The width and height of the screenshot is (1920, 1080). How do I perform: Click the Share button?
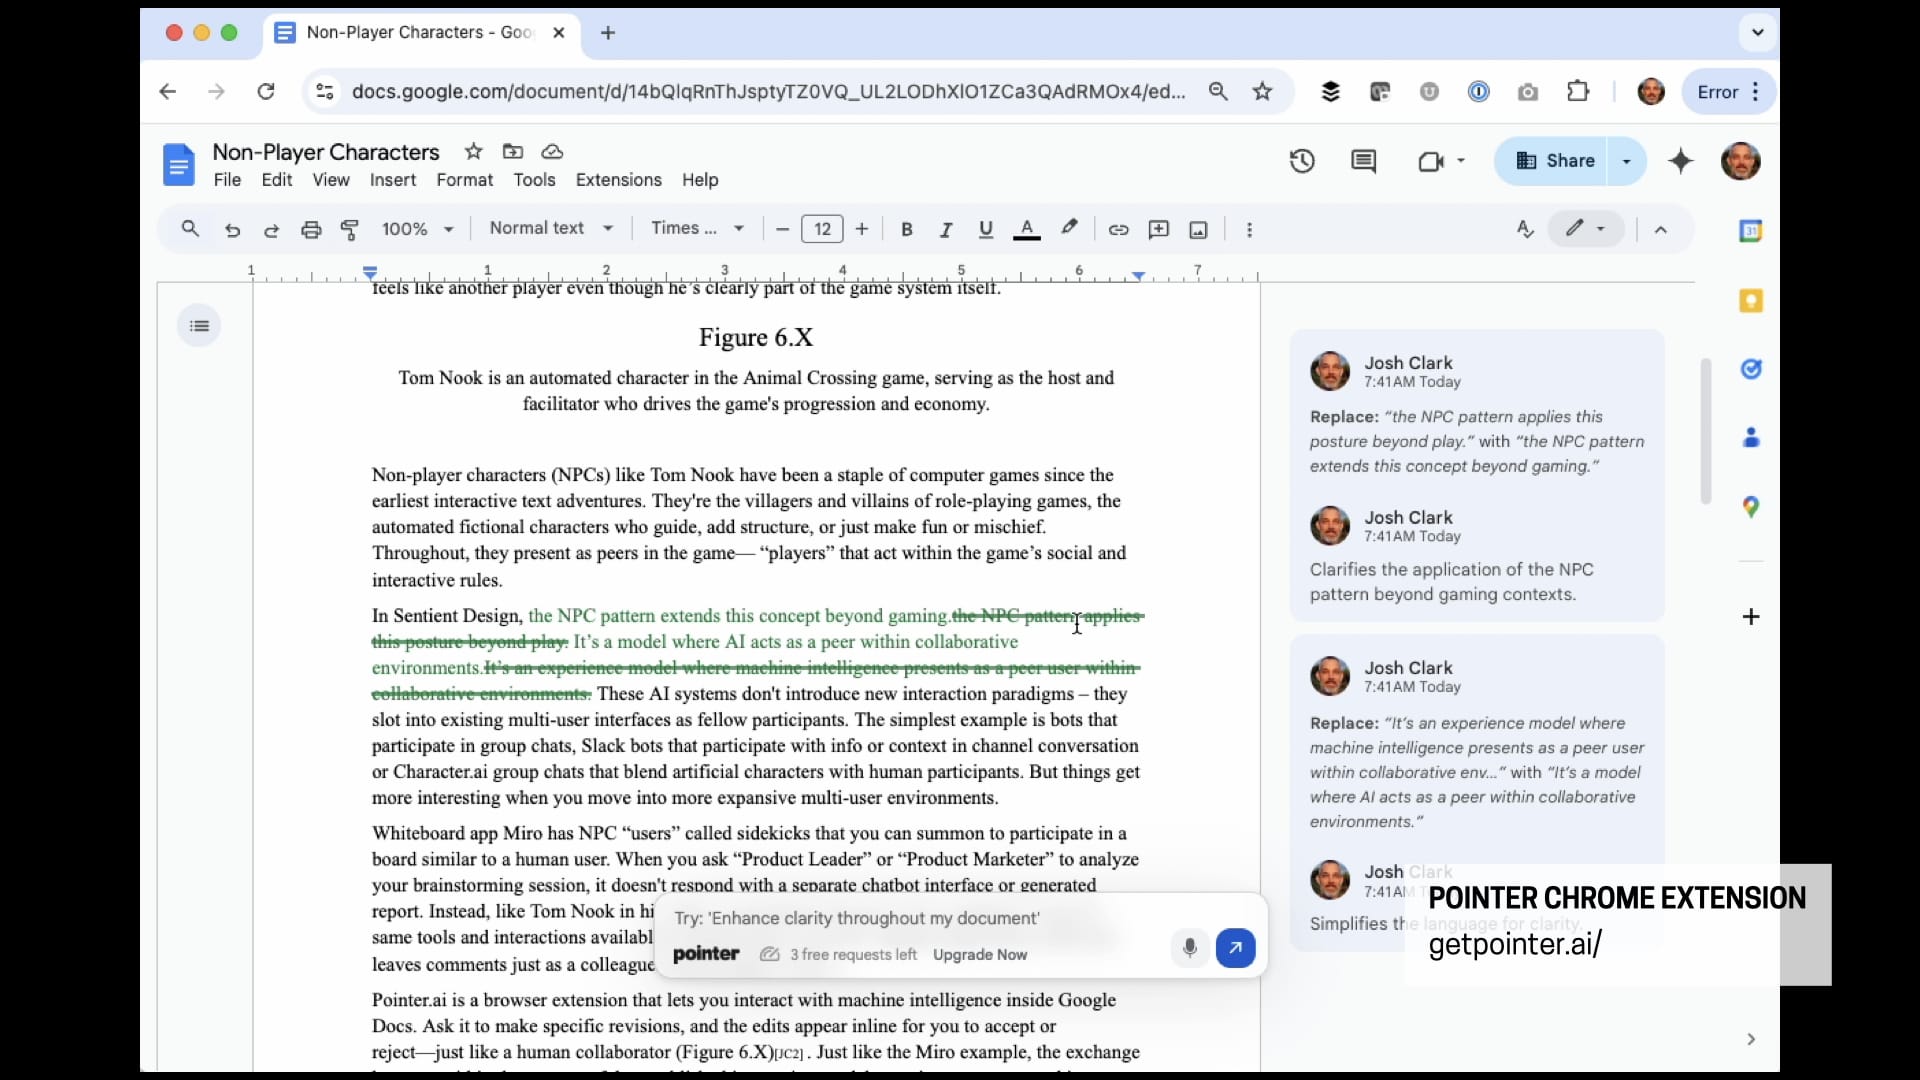tap(1554, 161)
